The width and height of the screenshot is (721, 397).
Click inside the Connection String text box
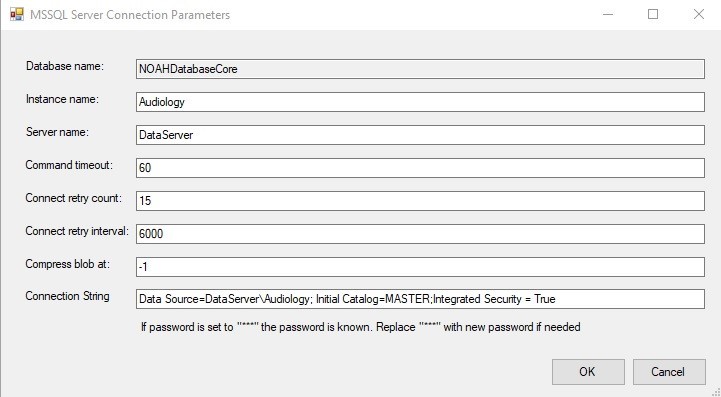coord(420,299)
